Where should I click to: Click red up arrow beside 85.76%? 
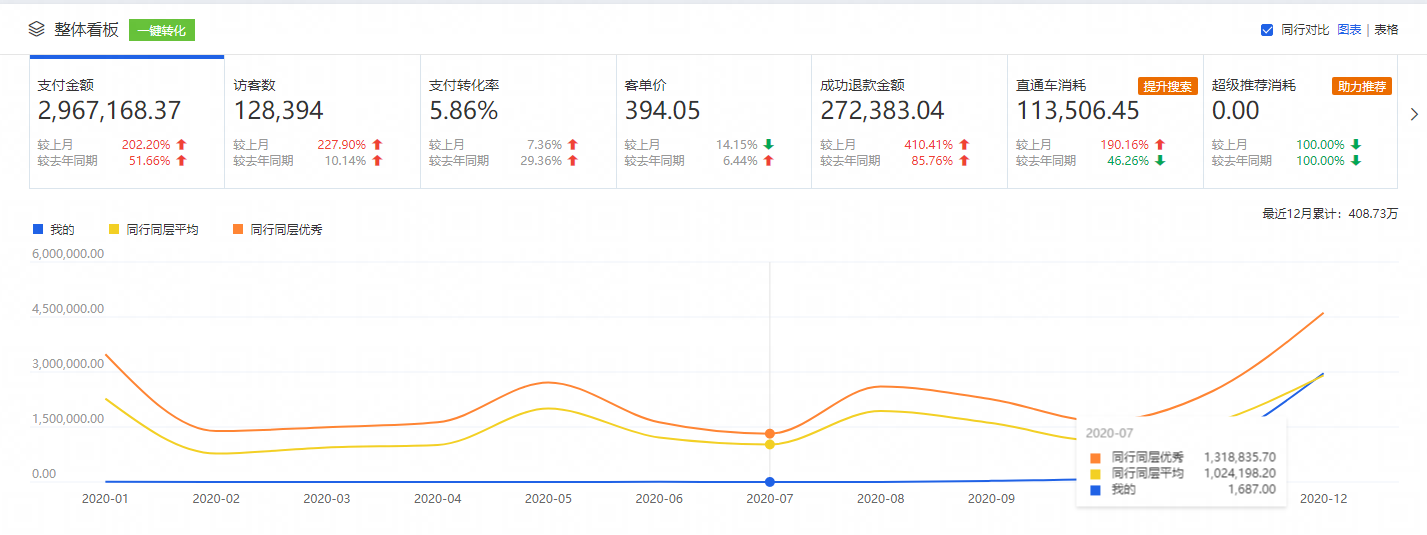[x=964, y=160]
